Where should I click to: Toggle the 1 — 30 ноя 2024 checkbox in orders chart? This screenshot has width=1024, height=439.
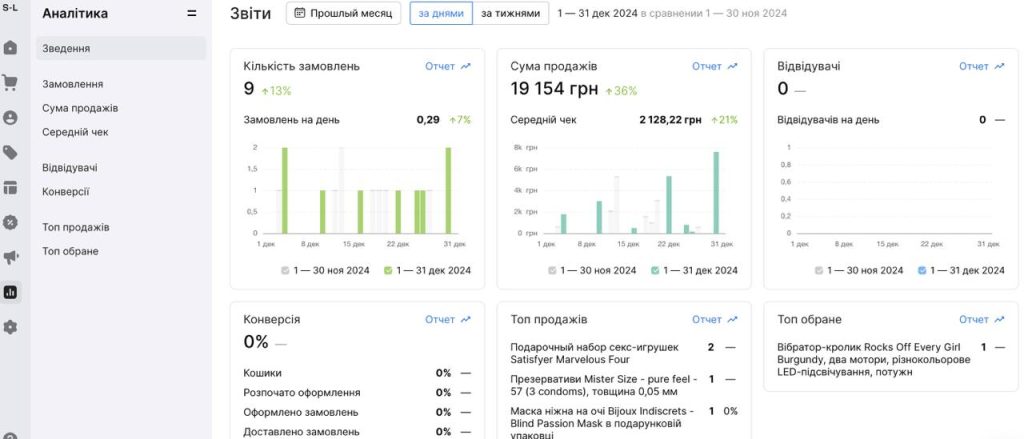point(285,270)
